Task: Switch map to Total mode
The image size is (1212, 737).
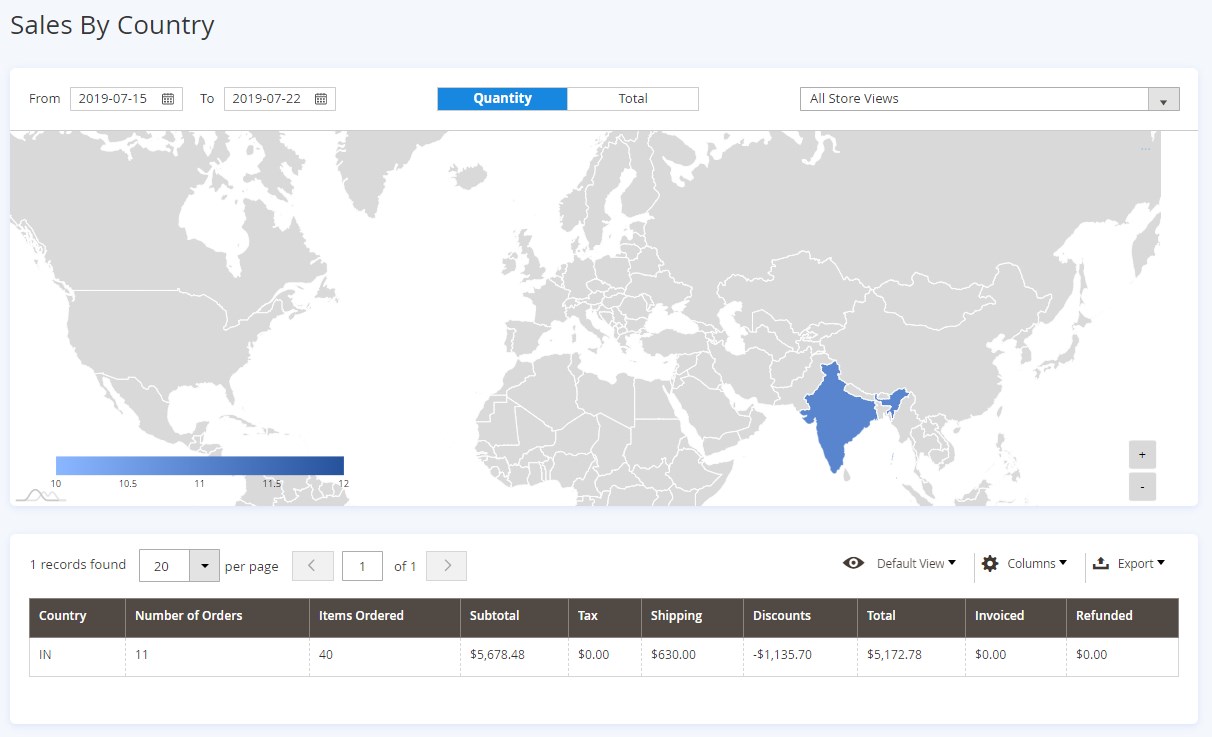Action: point(632,99)
